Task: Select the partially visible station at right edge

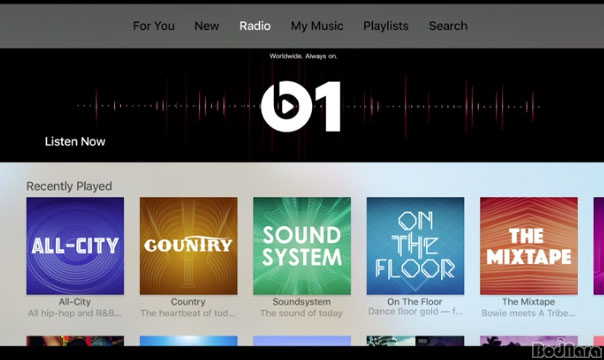Action: coord(599,246)
